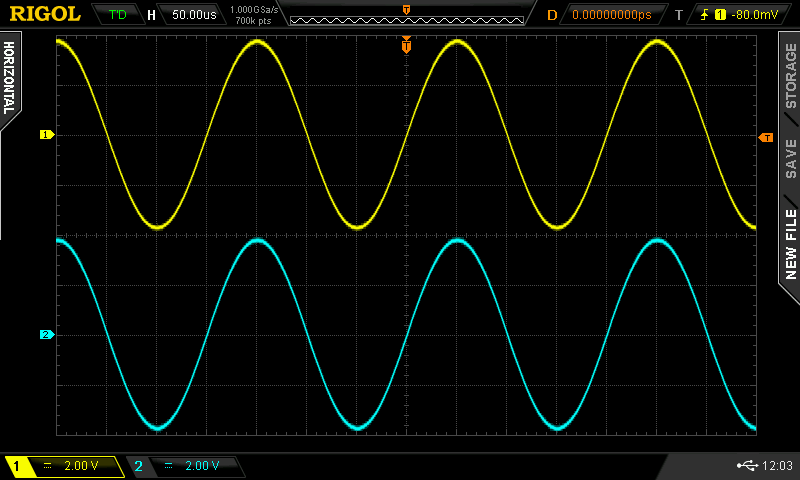800x480 pixels.
Task: Click the USB connection icon
Action: tap(747, 465)
